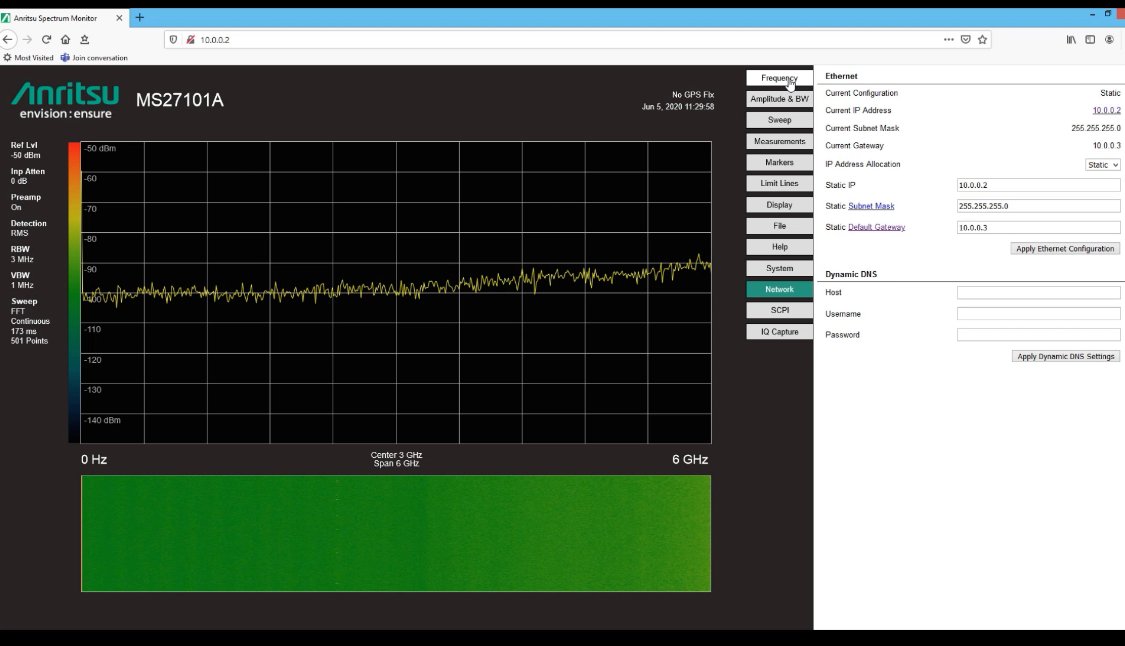Expand the page actions ellipsis menu
The height and width of the screenshot is (646, 1125).
(948, 39)
